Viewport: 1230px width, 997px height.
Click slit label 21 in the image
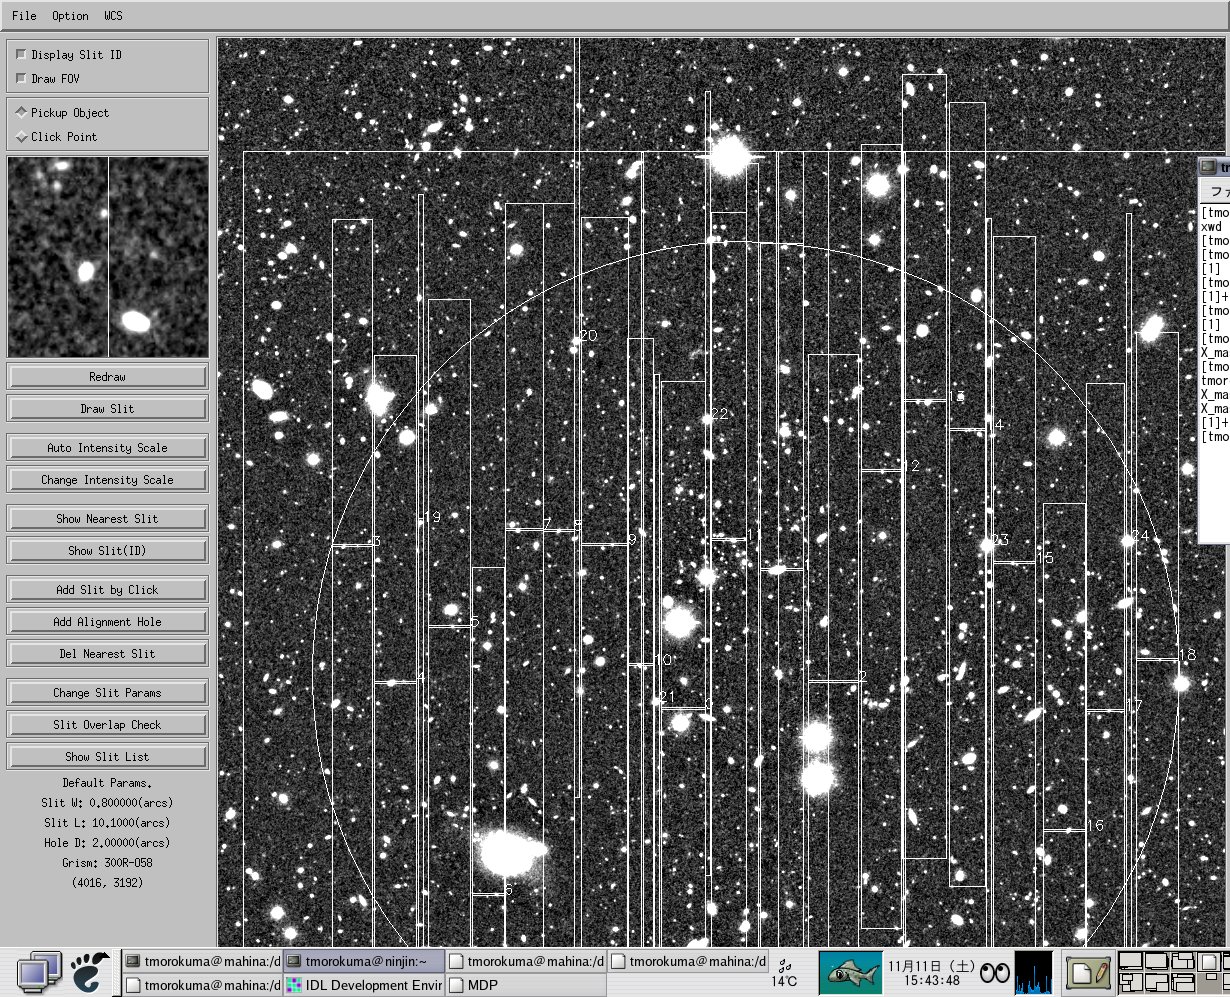(x=667, y=697)
